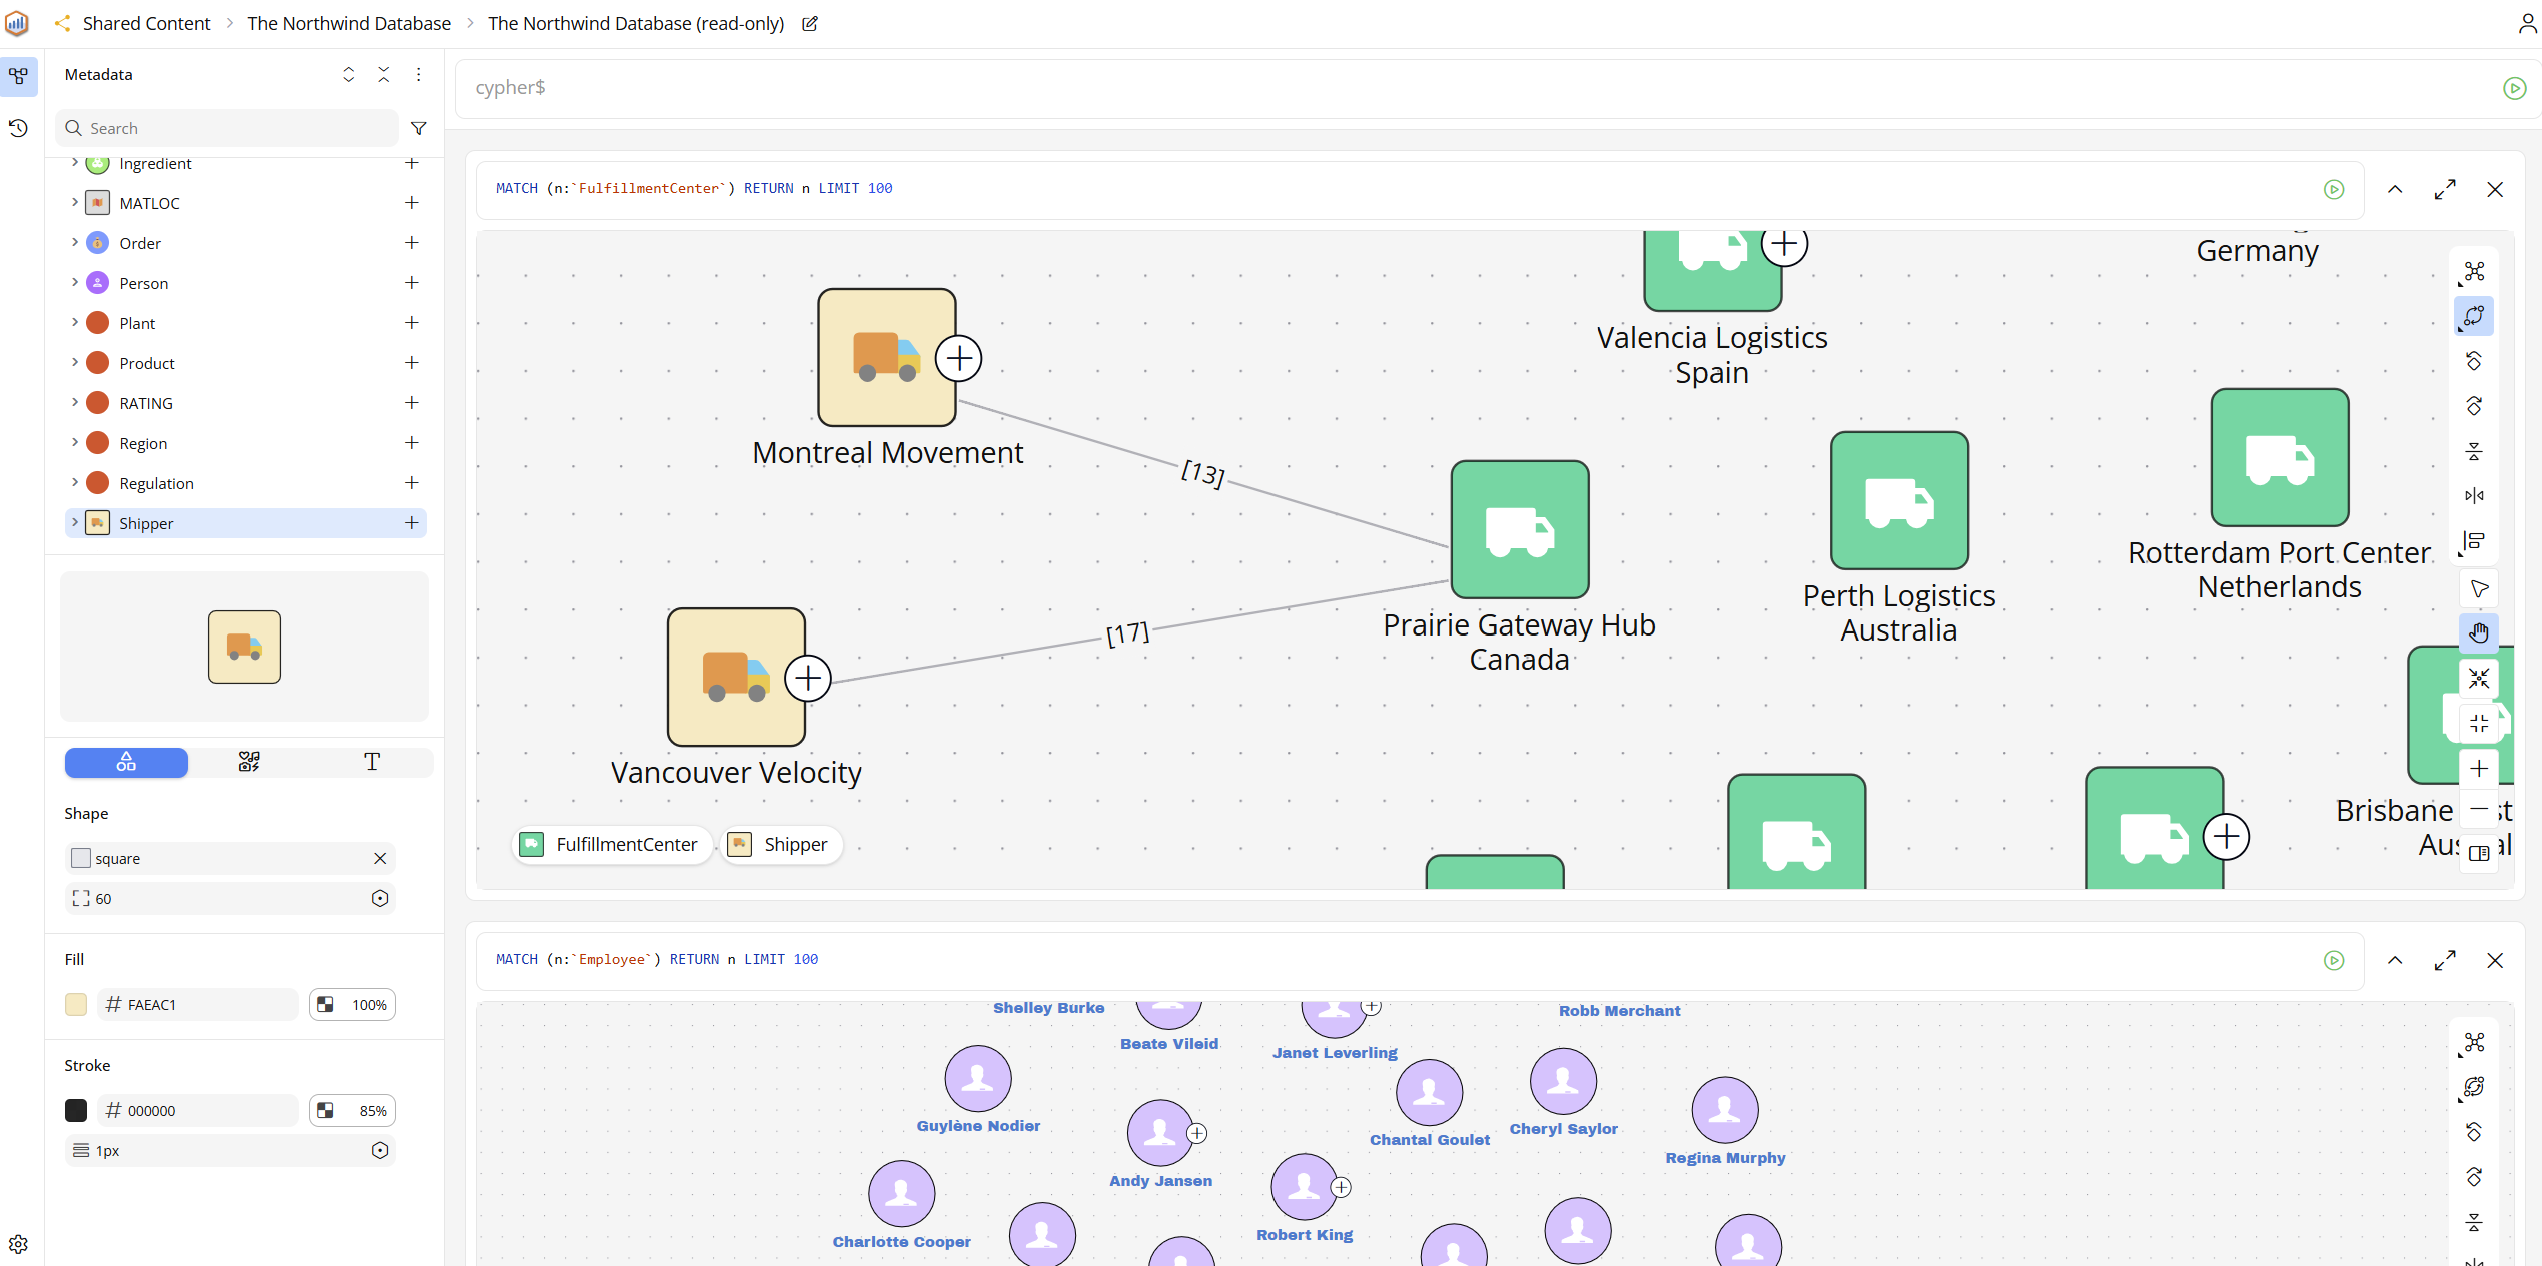Go to The Northwind Database breadcrumb

coord(349,23)
